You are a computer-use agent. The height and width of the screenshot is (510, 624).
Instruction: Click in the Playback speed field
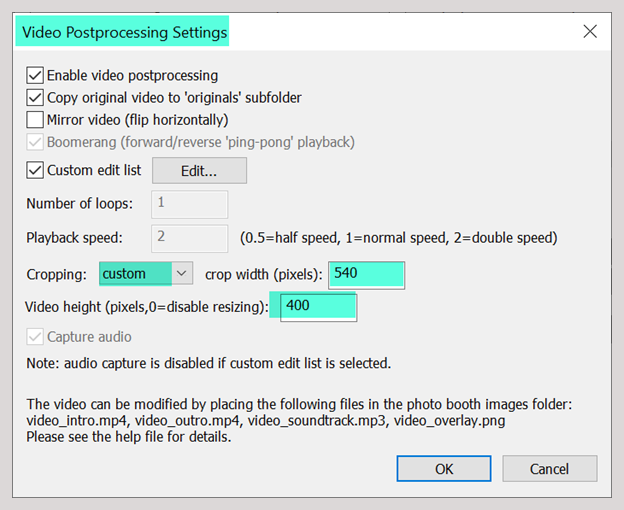pyautogui.click(x=189, y=239)
